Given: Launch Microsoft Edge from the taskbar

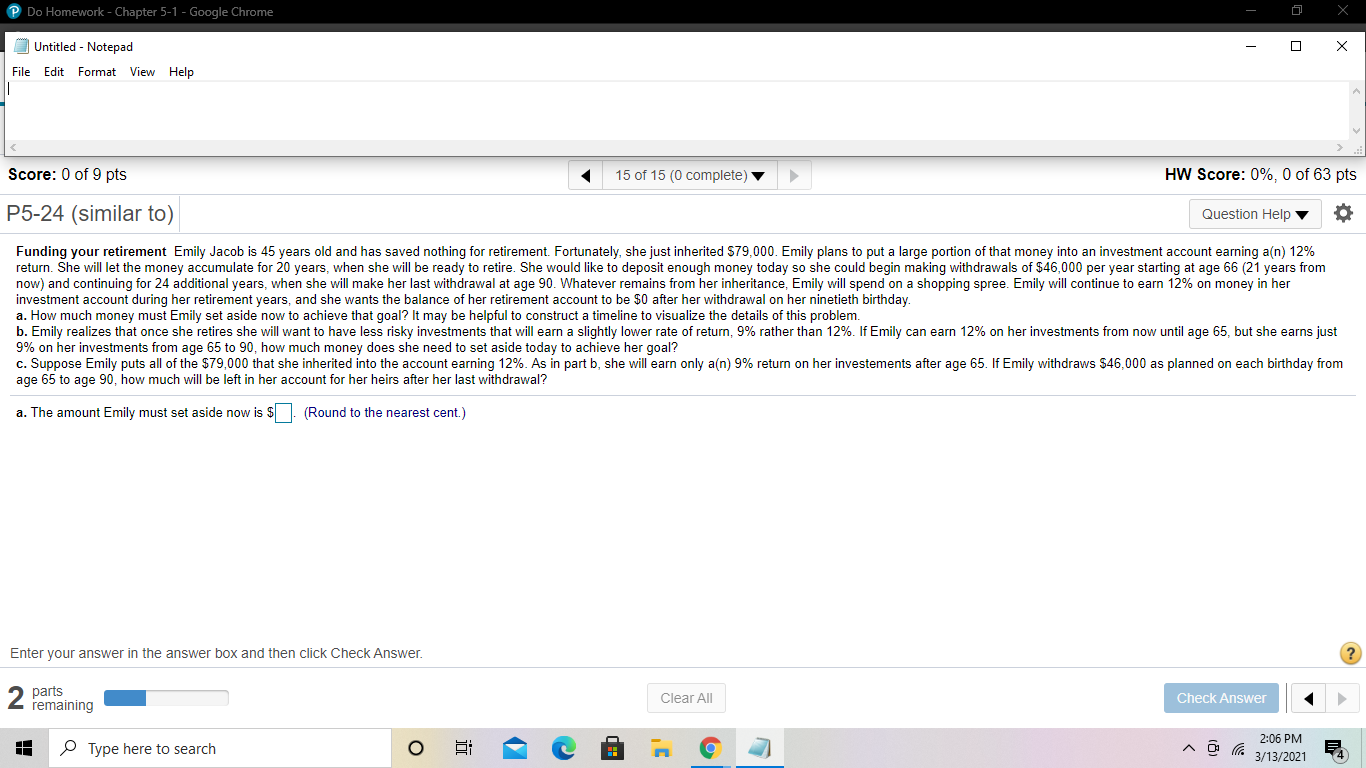Looking at the screenshot, I should 563,747.
